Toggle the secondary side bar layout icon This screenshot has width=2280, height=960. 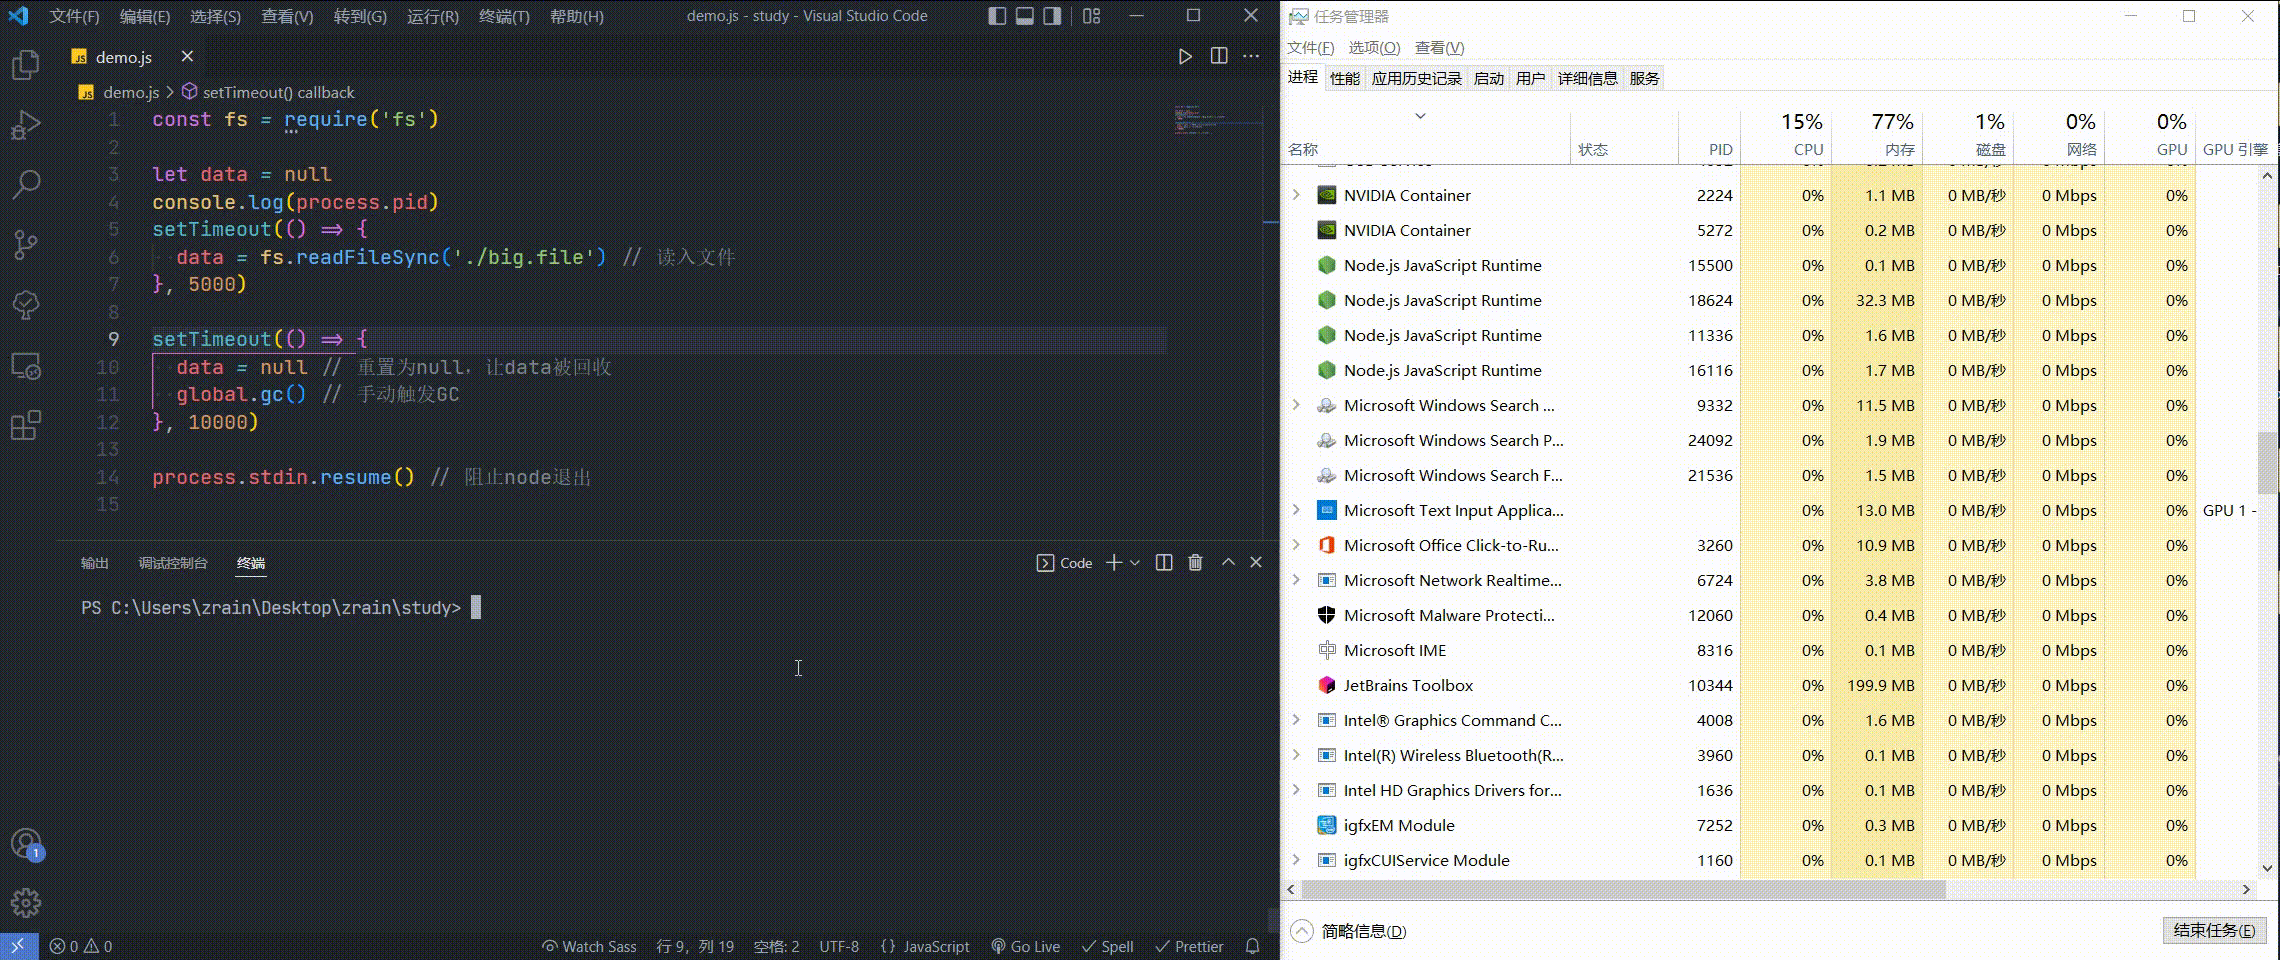point(1052,16)
